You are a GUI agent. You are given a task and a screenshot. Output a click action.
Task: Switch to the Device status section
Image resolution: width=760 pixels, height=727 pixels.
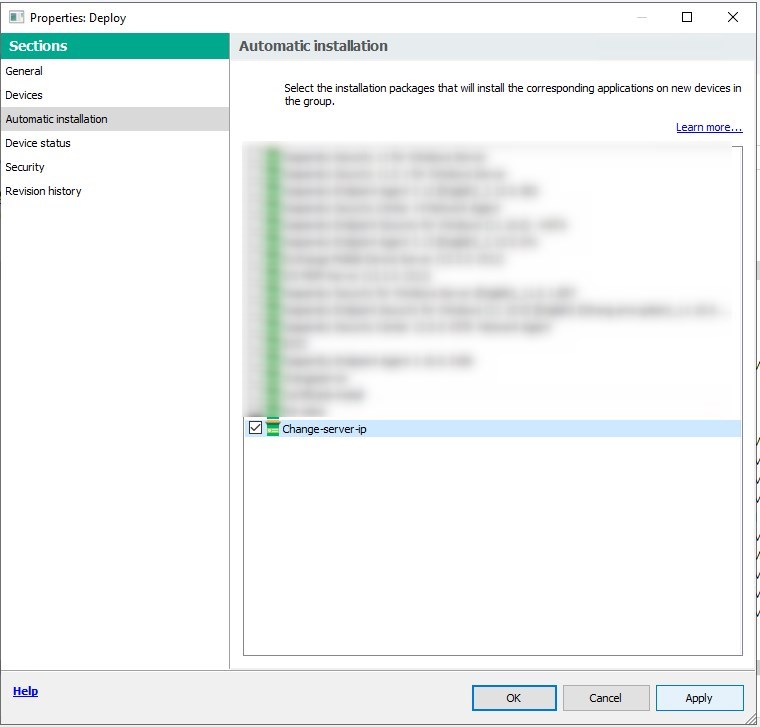[38, 143]
